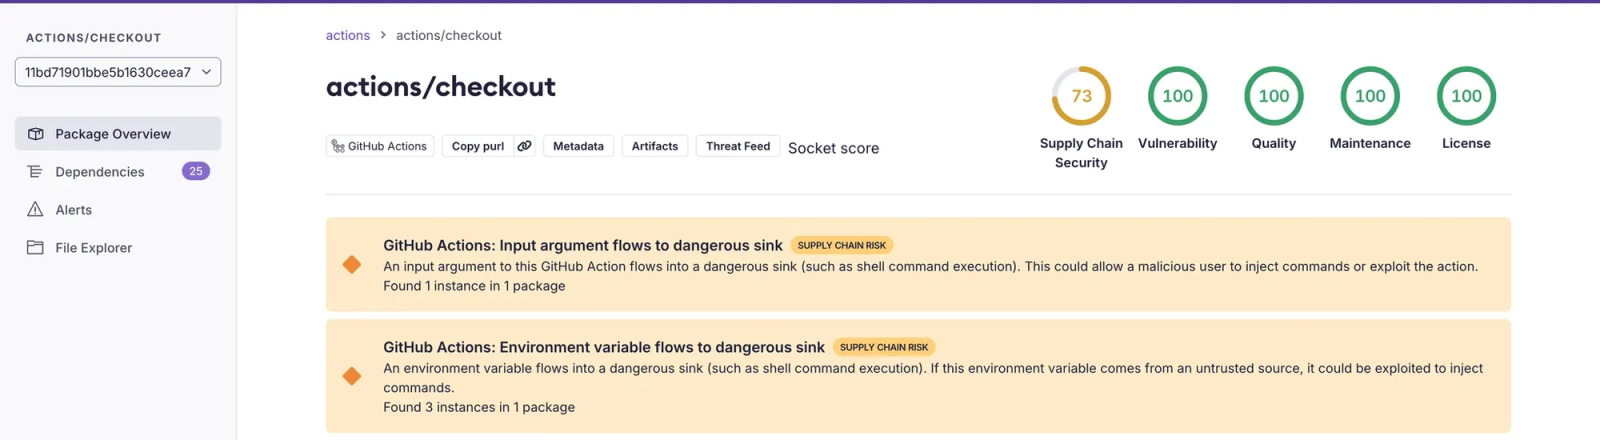Go to actions breadcrumb link
Image resolution: width=1600 pixels, height=440 pixels.
pos(347,35)
